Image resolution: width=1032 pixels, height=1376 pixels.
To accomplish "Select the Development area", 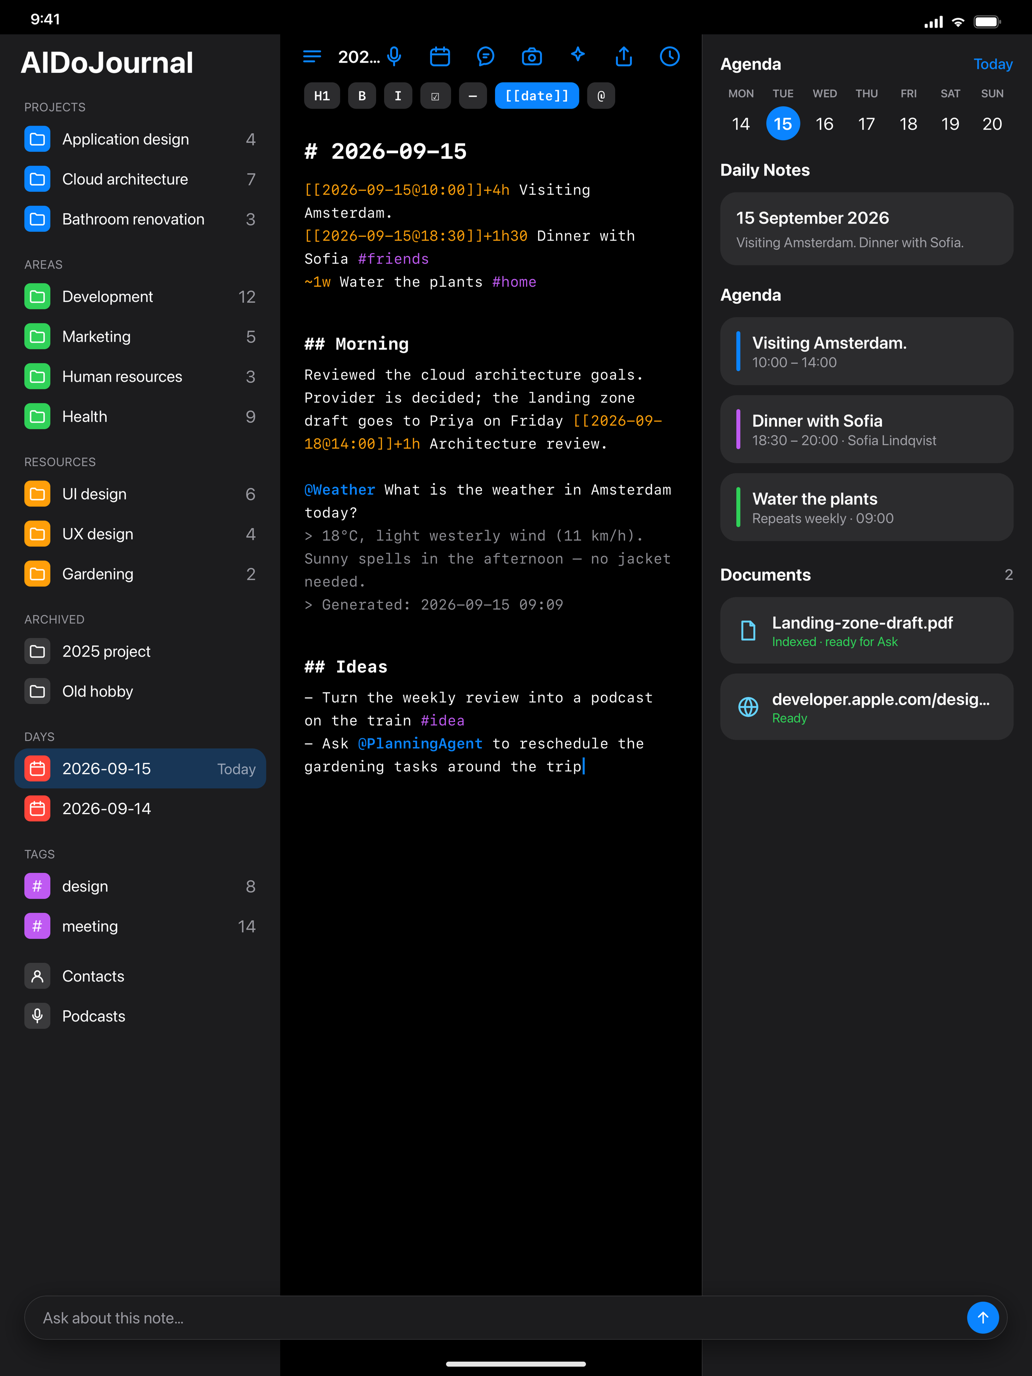I will (140, 297).
